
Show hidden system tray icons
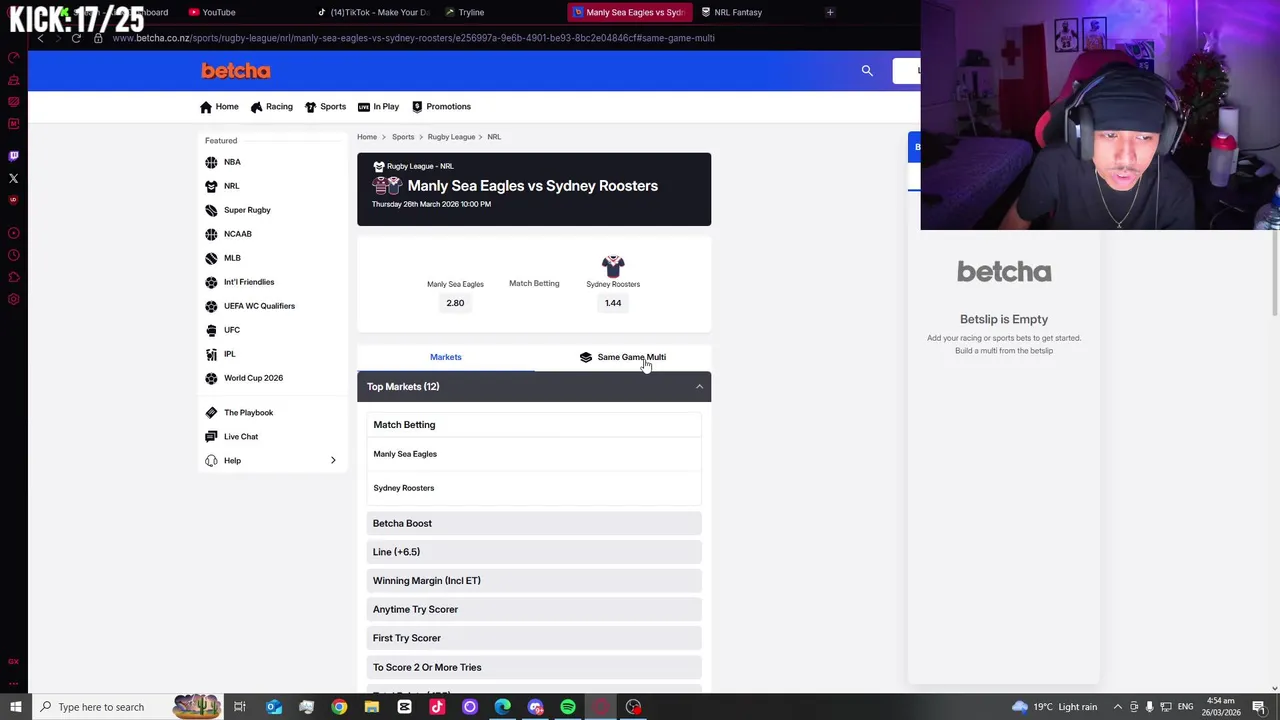(x=1118, y=707)
